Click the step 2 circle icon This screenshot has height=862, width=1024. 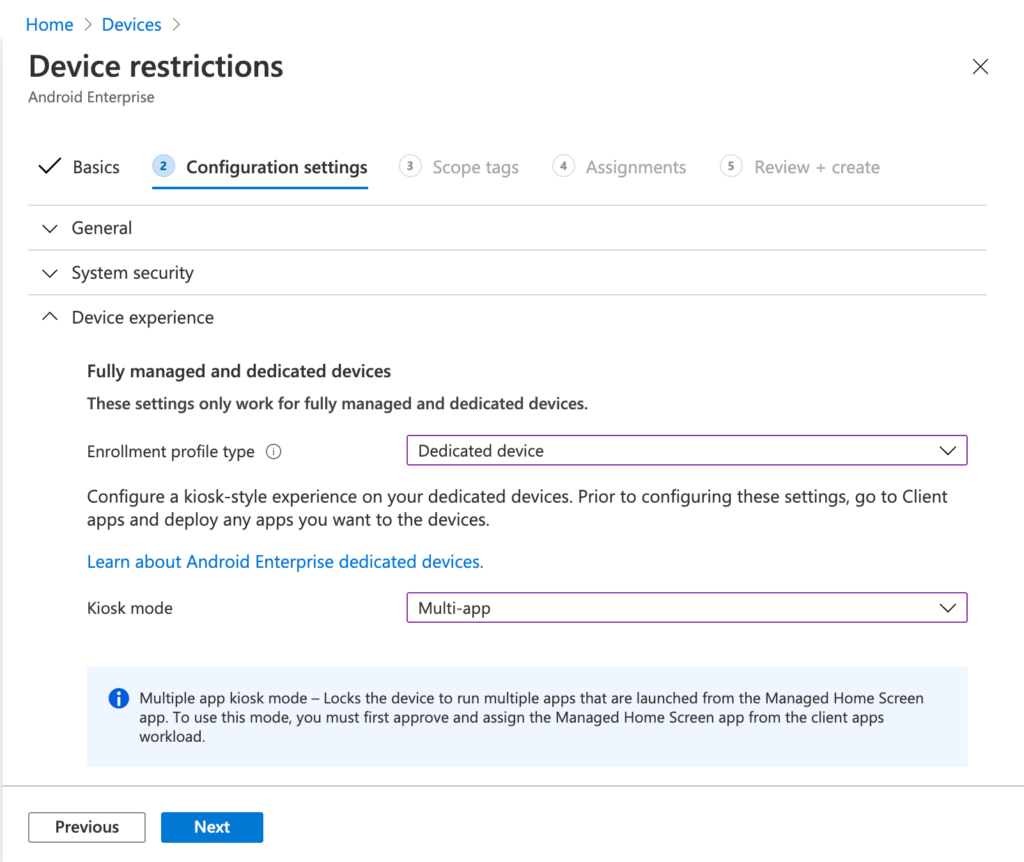(x=162, y=166)
